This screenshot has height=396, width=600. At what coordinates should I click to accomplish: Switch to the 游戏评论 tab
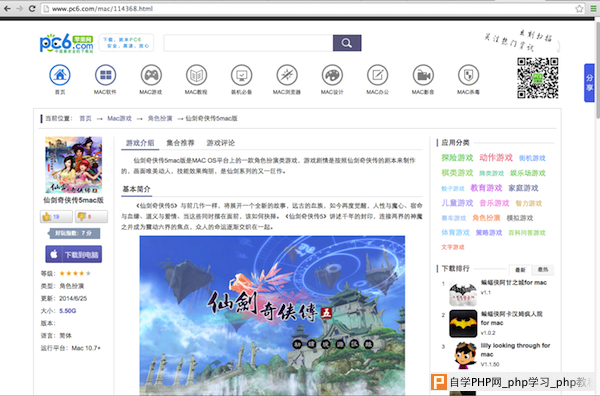[221, 143]
